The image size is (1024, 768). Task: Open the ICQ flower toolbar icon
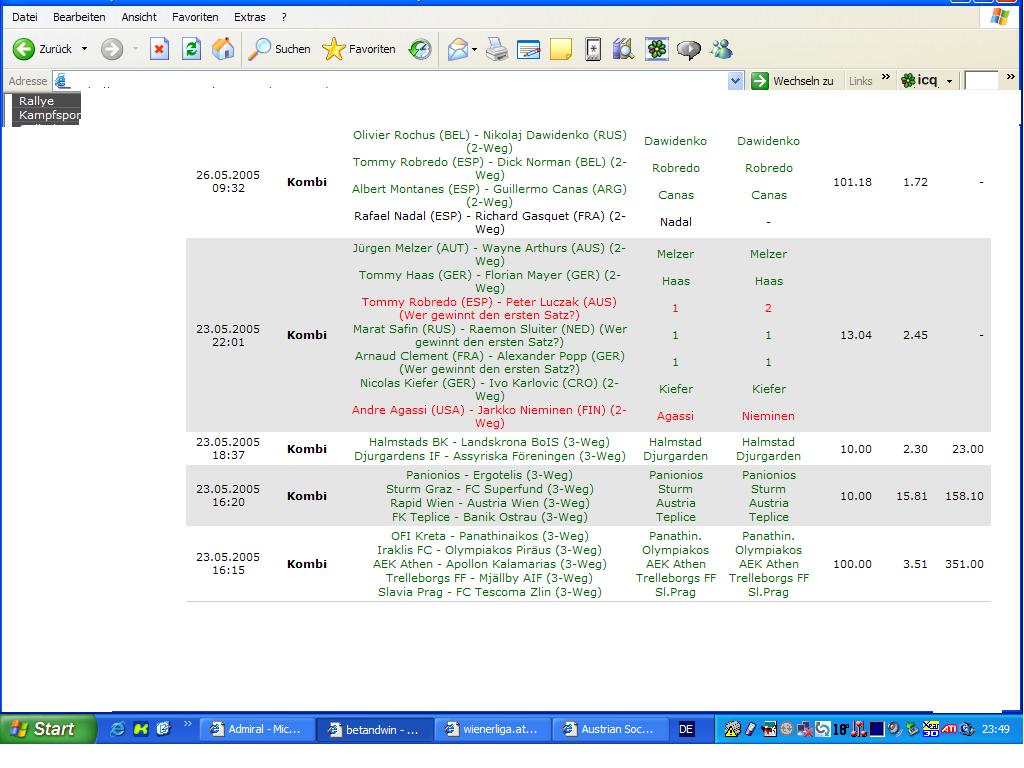[656, 49]
